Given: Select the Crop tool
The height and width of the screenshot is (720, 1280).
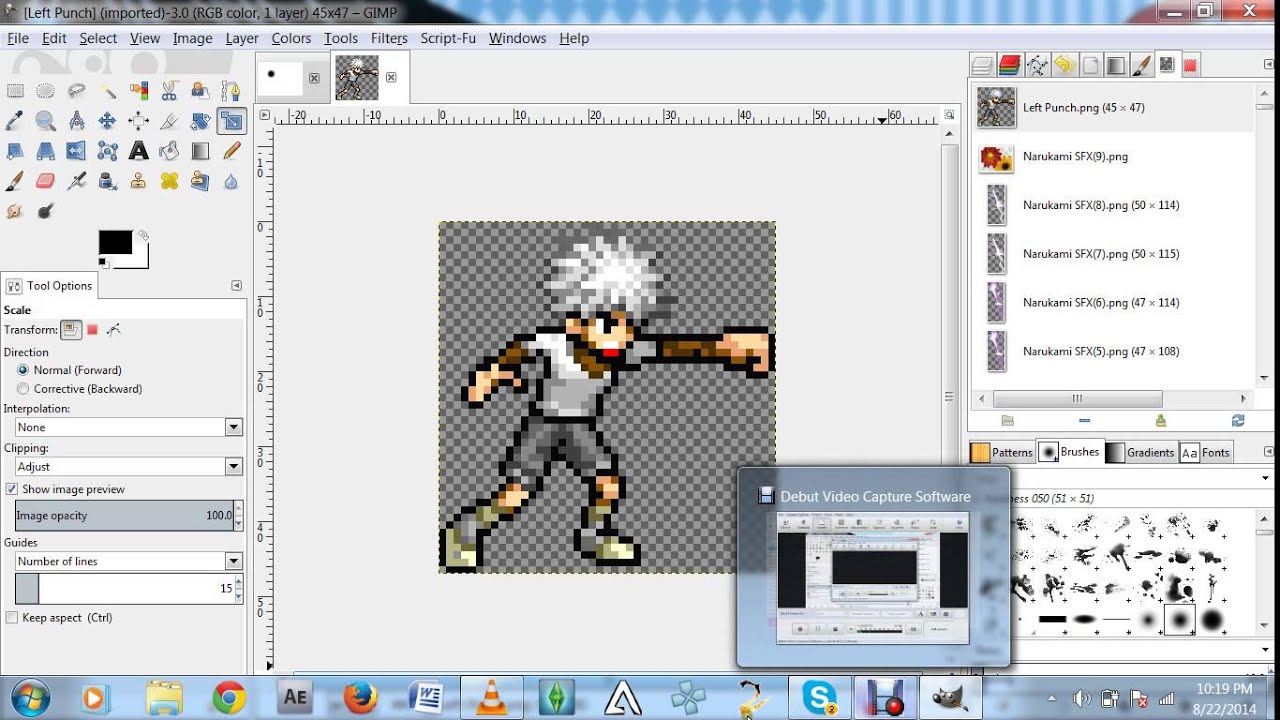Looking at the screenshot, I should coord(169,121).
